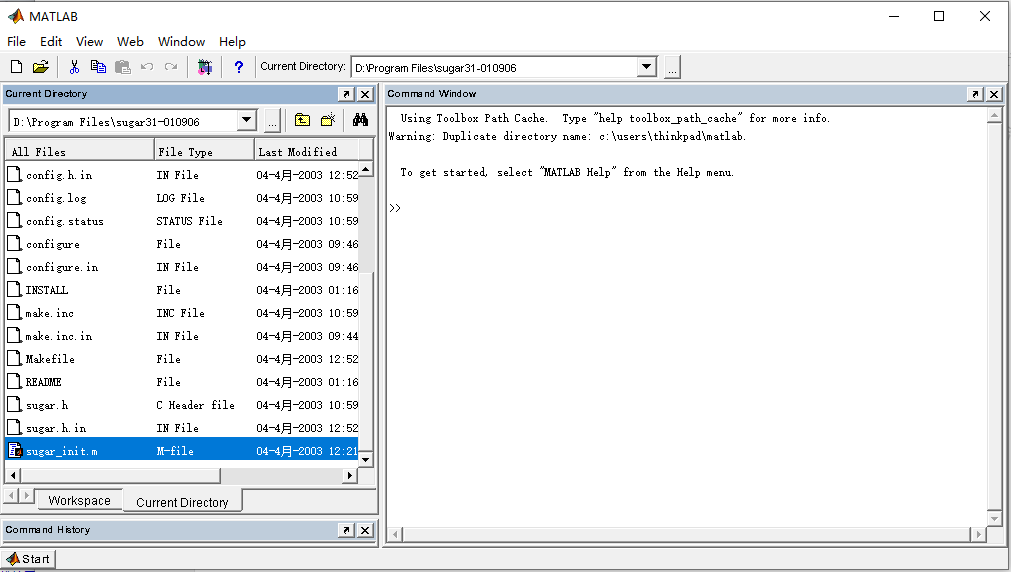
Task: Select make.inc.in file
Action: pyautogui.click(x=182, y=336)
